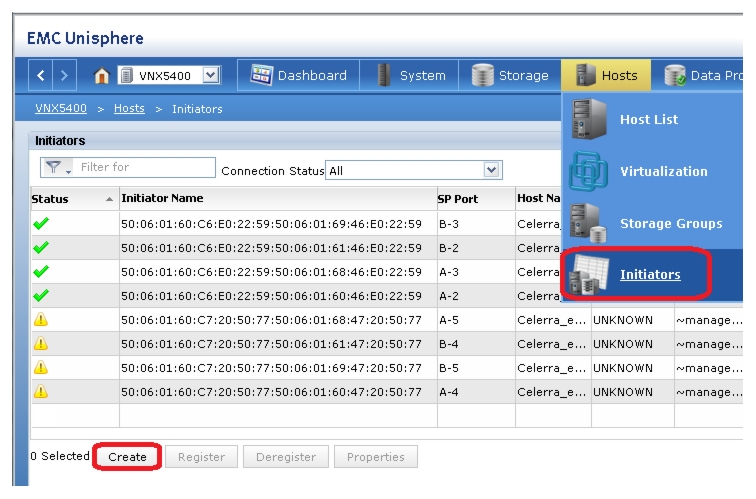Image resolution: width=756 pixels, height=499 pixels.
Task: Click the Initiators link in Hosts menu
Action: pyautogui.click(x=650, y=274)
